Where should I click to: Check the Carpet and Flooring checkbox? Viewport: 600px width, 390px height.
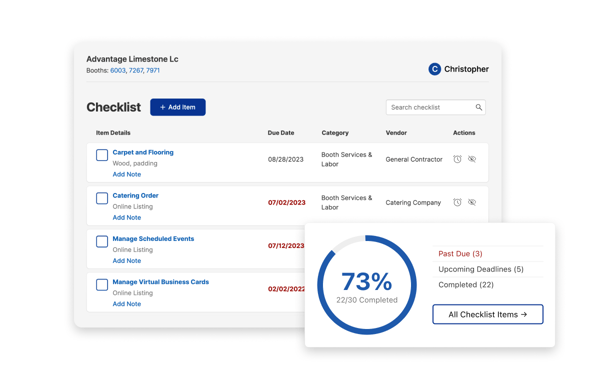(x=102, y=155)
